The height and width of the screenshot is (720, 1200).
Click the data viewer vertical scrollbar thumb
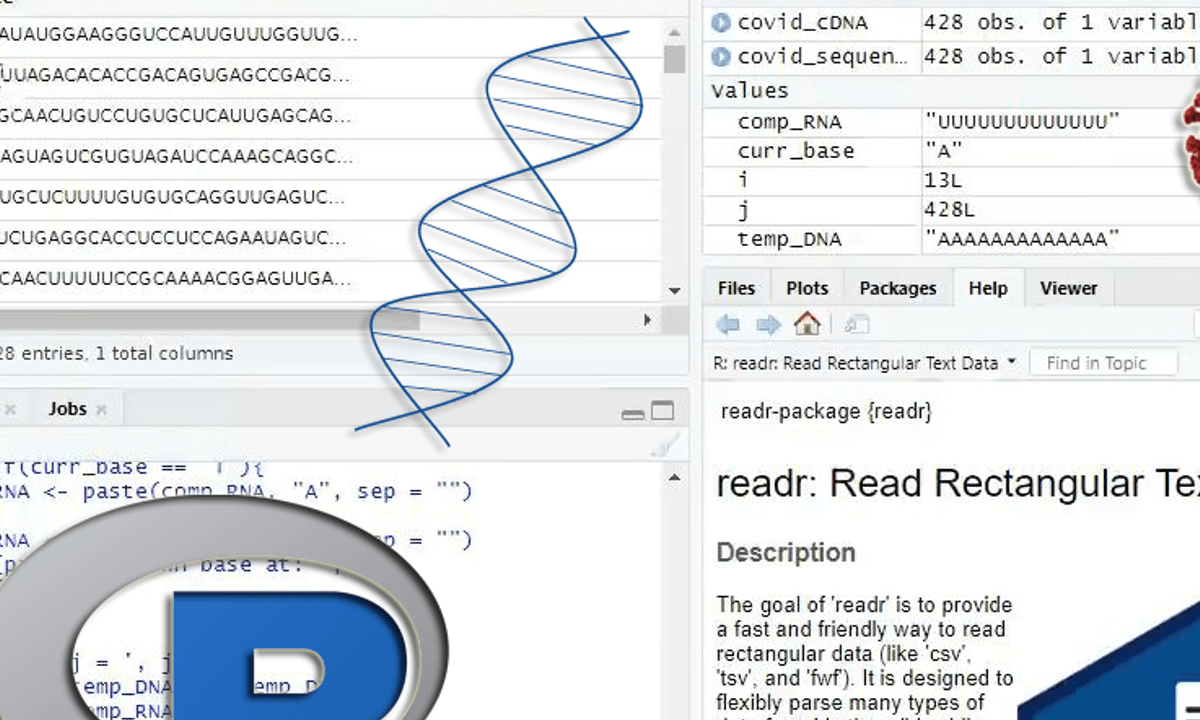coord(675,58)
